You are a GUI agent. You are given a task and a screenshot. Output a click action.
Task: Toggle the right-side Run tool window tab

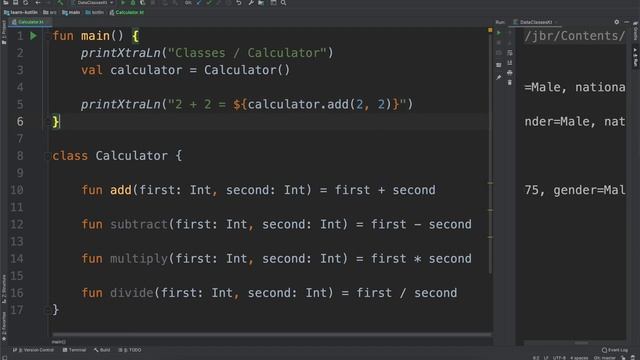click(636, 57)
